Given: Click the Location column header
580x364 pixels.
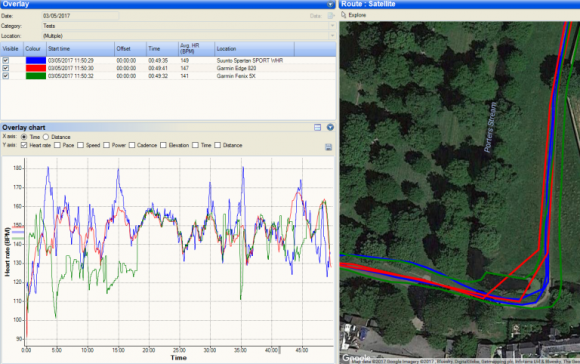Looking at the screenshot, I should pyautogui.click(x=254, y=49).
